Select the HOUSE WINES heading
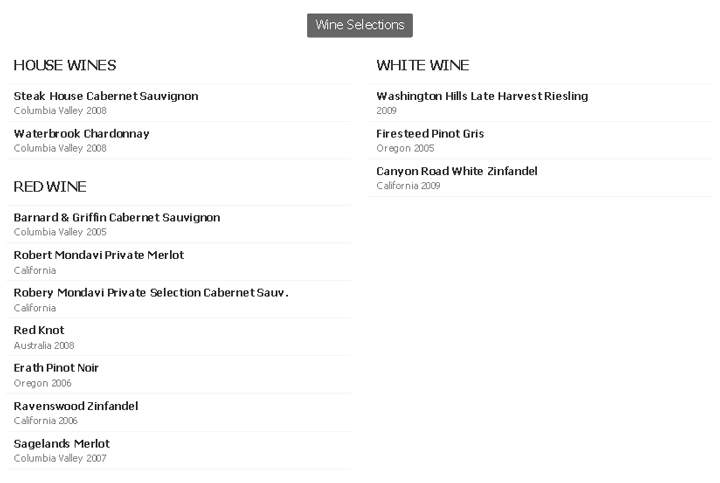720x483 pixels. (65, 65)
